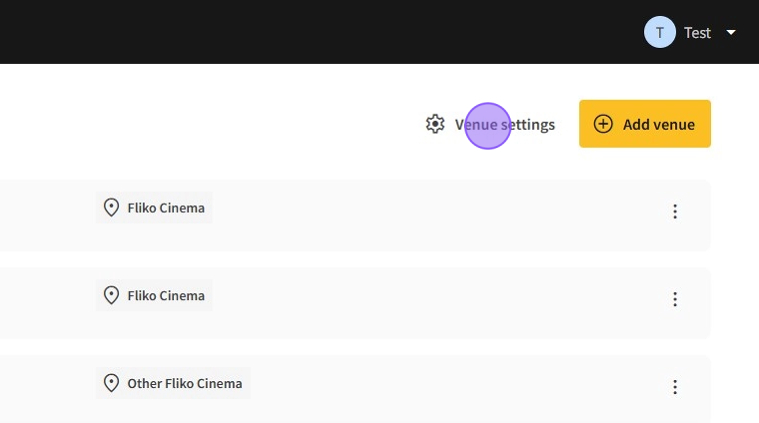
Task: Click the "Test" username in the header
Action: pos(697,32)
